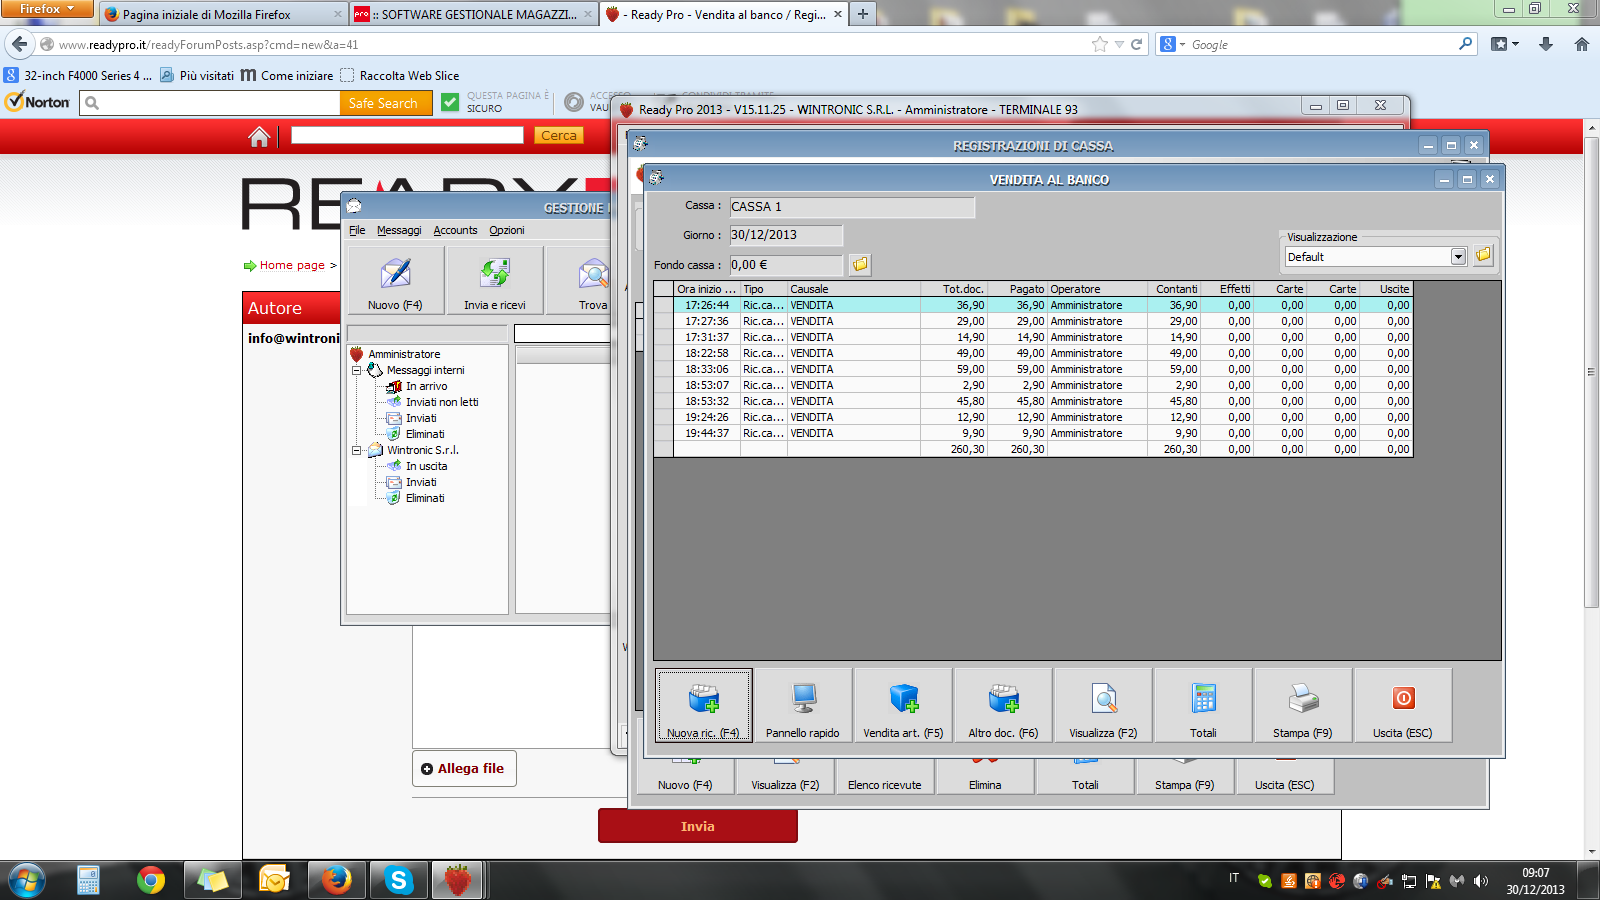
Task: Open the Firefox application menu button
Action: 47,9
